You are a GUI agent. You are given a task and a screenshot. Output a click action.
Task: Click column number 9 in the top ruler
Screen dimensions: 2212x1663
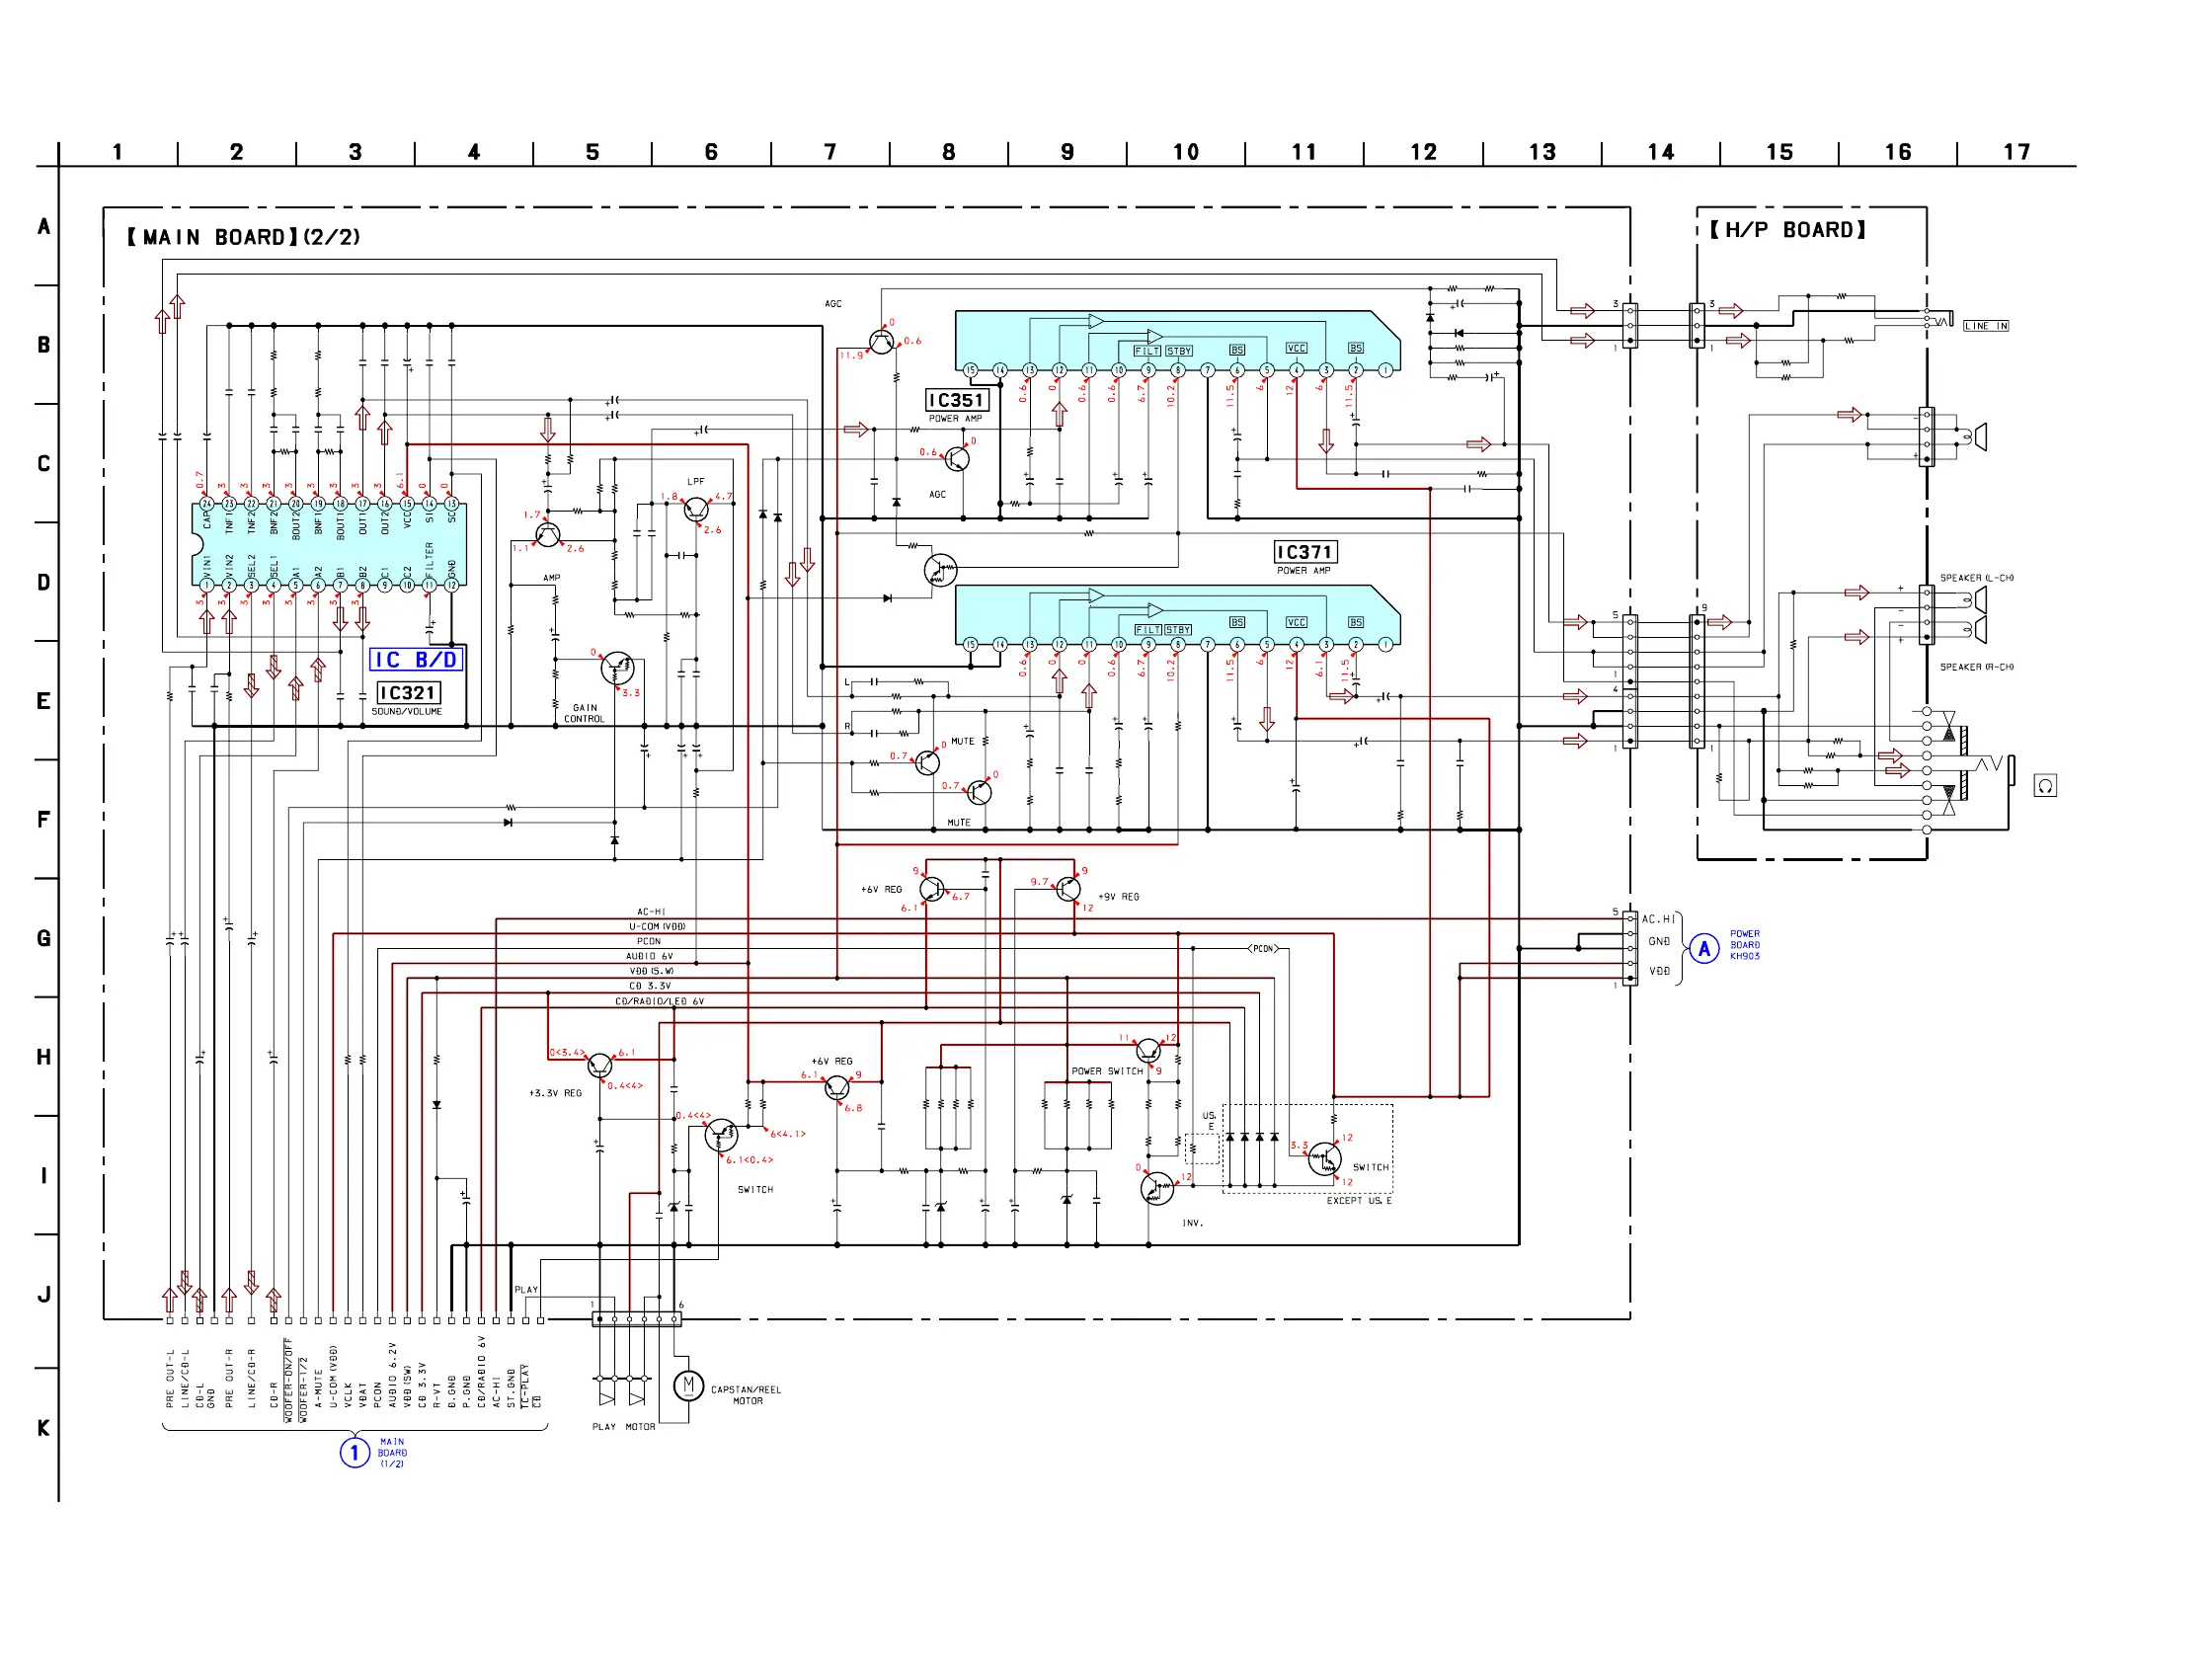pyautogui.click(x=1067, y=152)
